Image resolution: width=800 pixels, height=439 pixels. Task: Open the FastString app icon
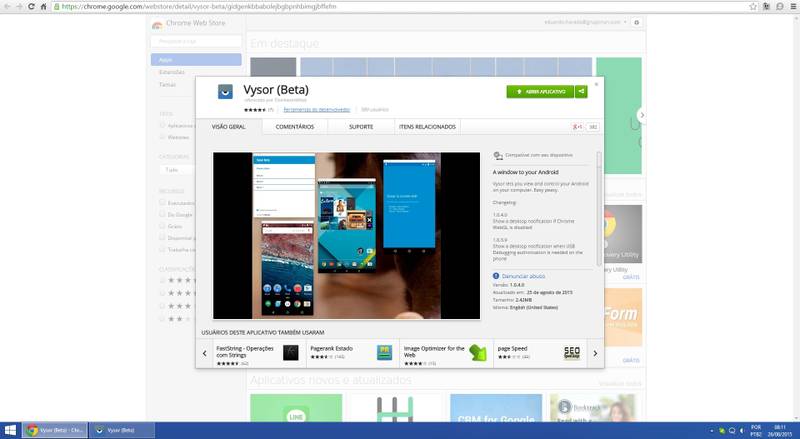pyautogui.click(x=291, y=353)
